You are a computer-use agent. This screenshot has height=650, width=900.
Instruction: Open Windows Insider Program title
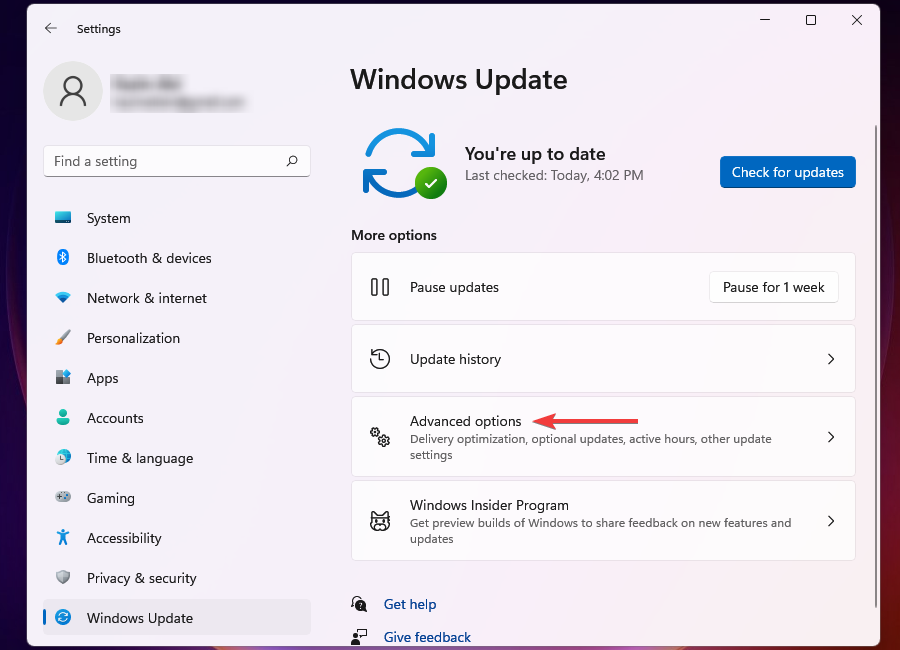489,505
